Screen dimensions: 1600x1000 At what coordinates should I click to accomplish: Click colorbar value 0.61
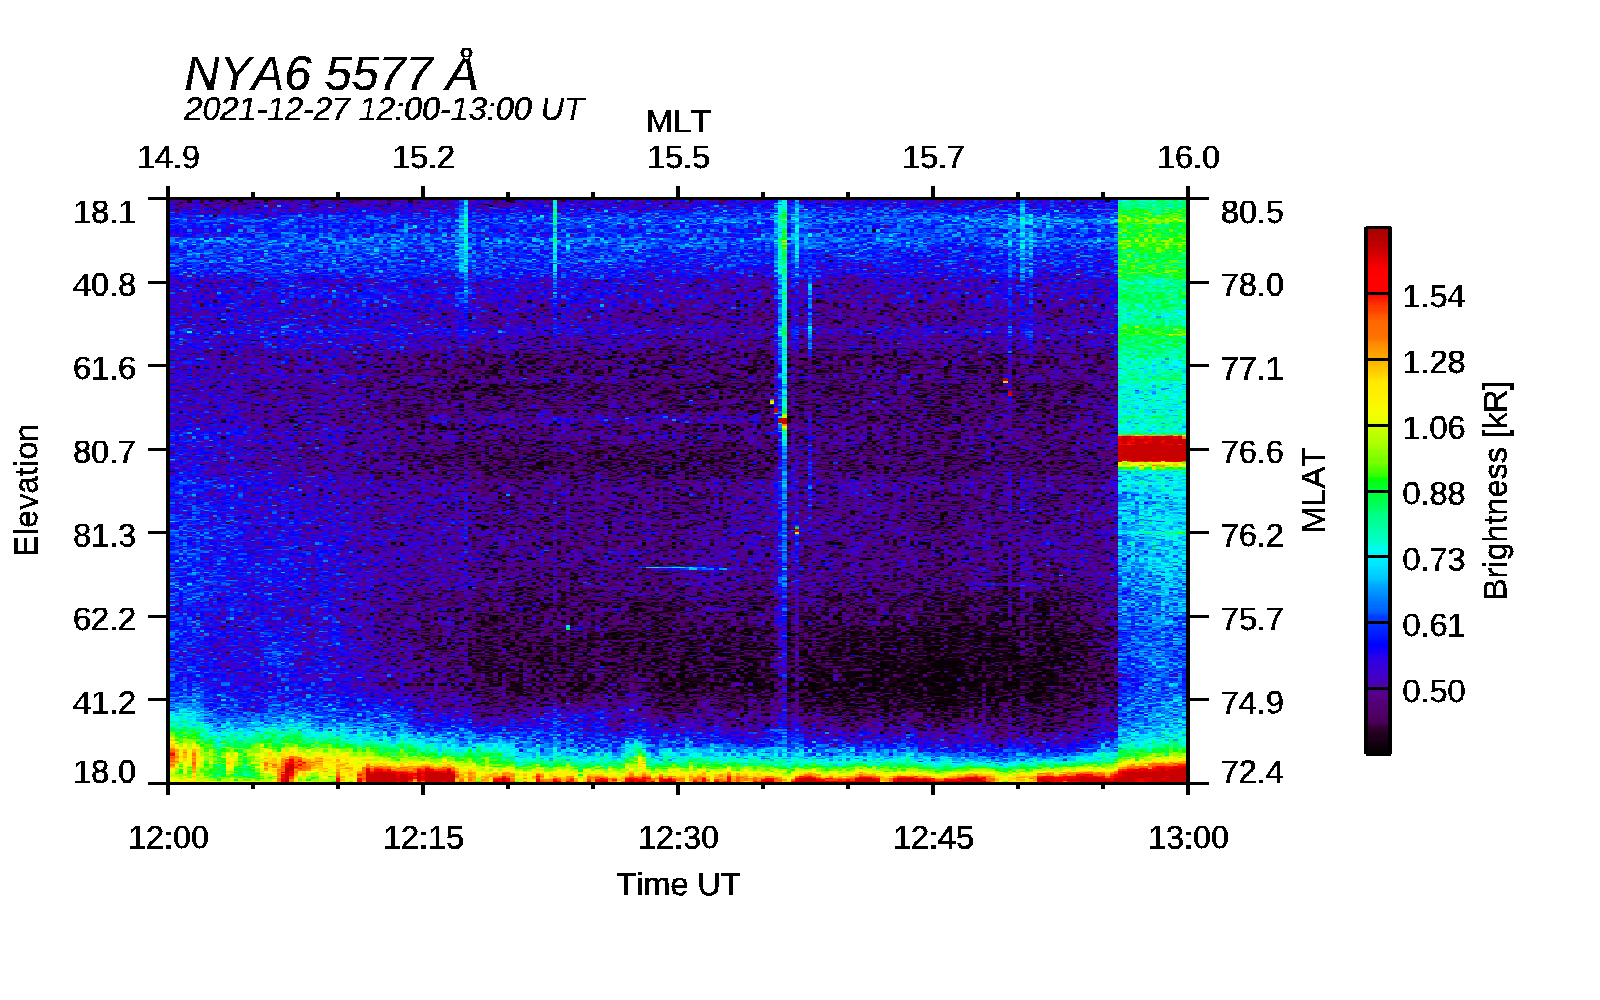1433,626
